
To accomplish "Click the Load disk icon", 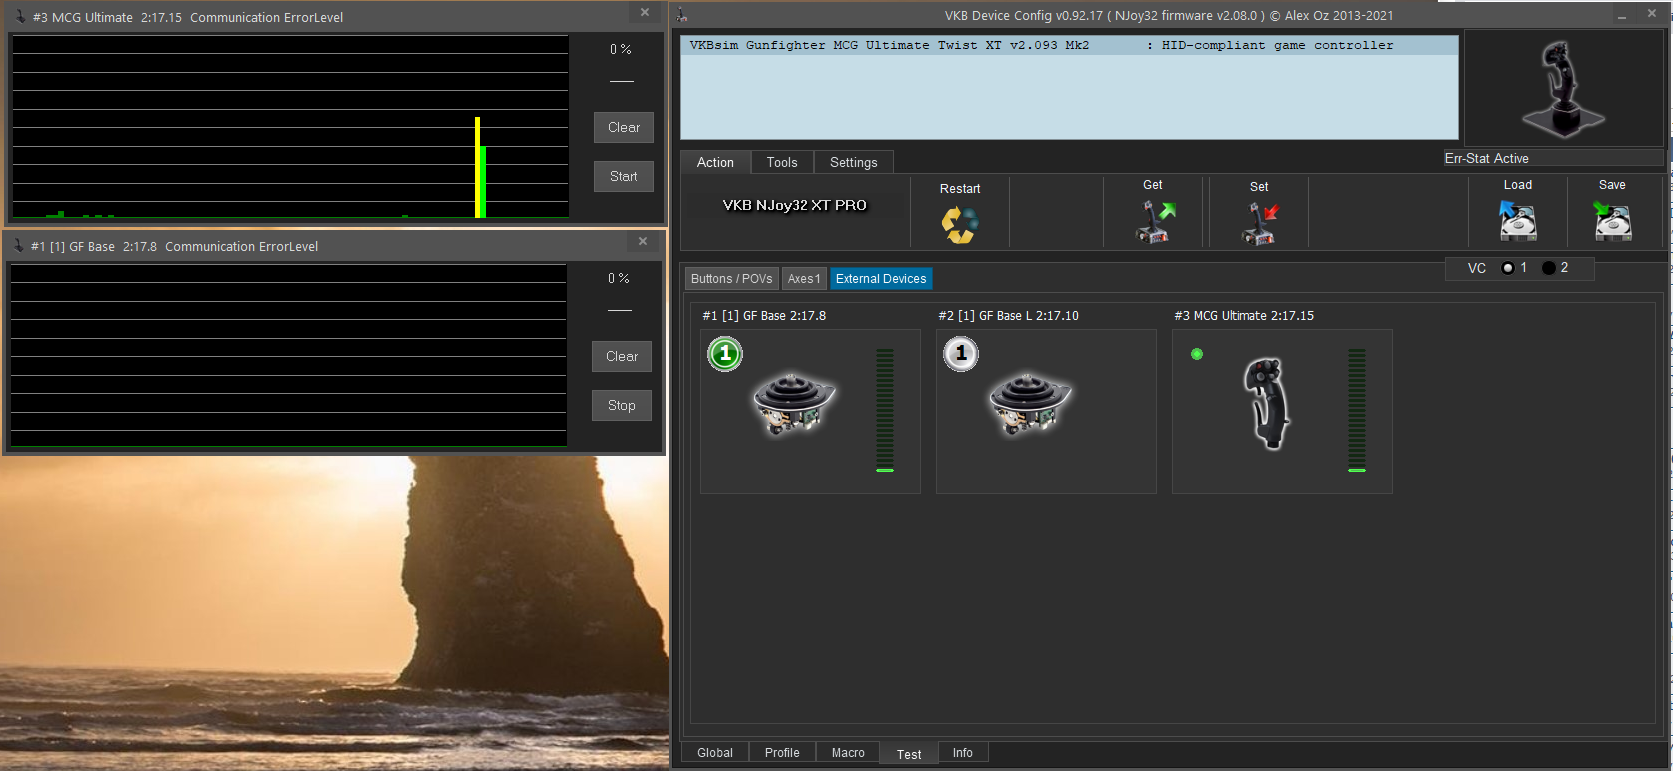I will coord(1517,221).
